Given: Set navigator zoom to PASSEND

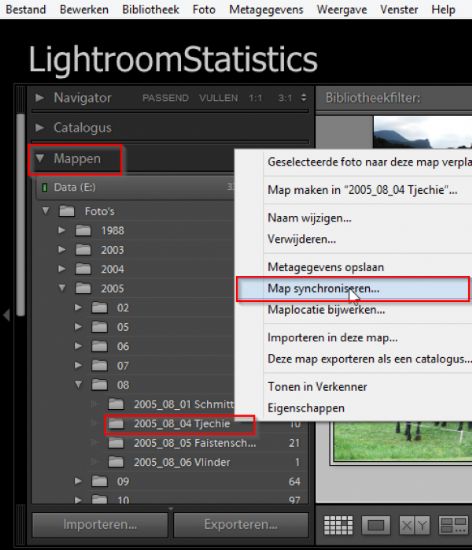Looking at the screenshot, I should (166, 98).
